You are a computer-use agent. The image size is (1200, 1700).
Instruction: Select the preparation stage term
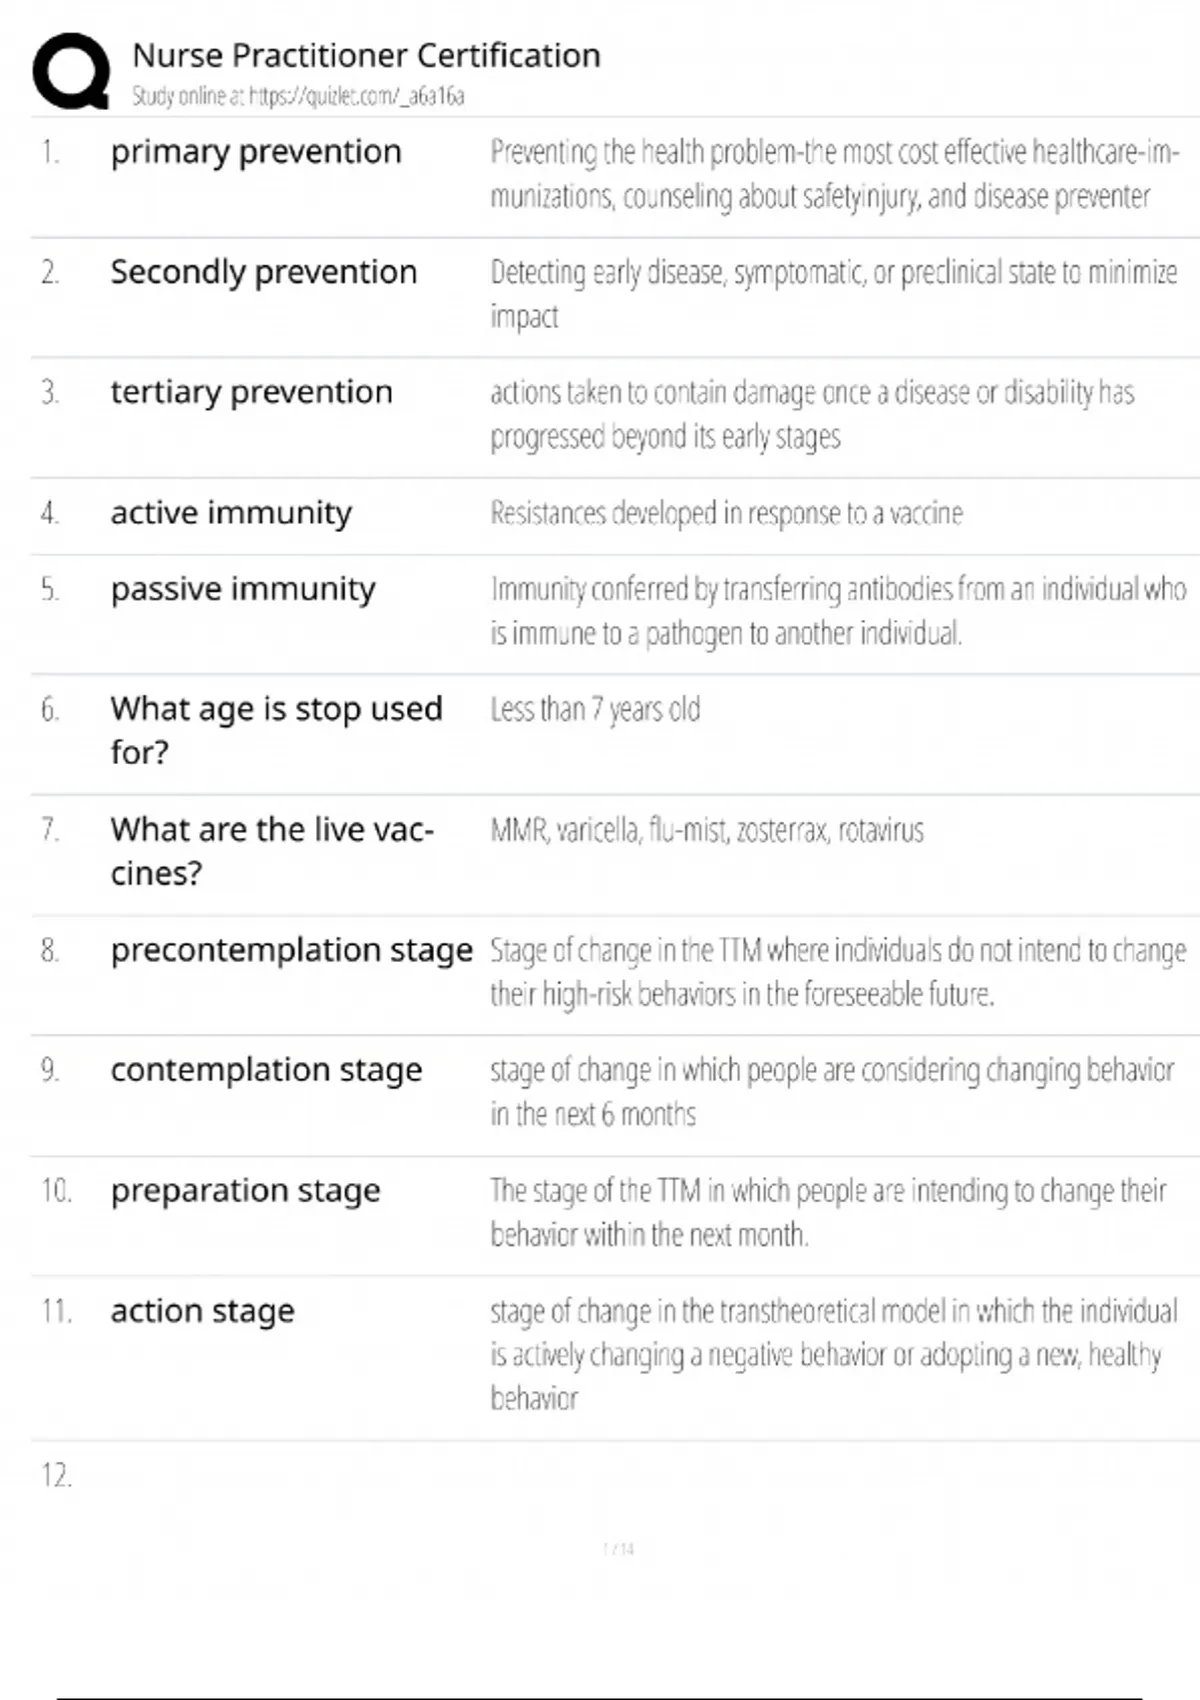point(245,1191)
